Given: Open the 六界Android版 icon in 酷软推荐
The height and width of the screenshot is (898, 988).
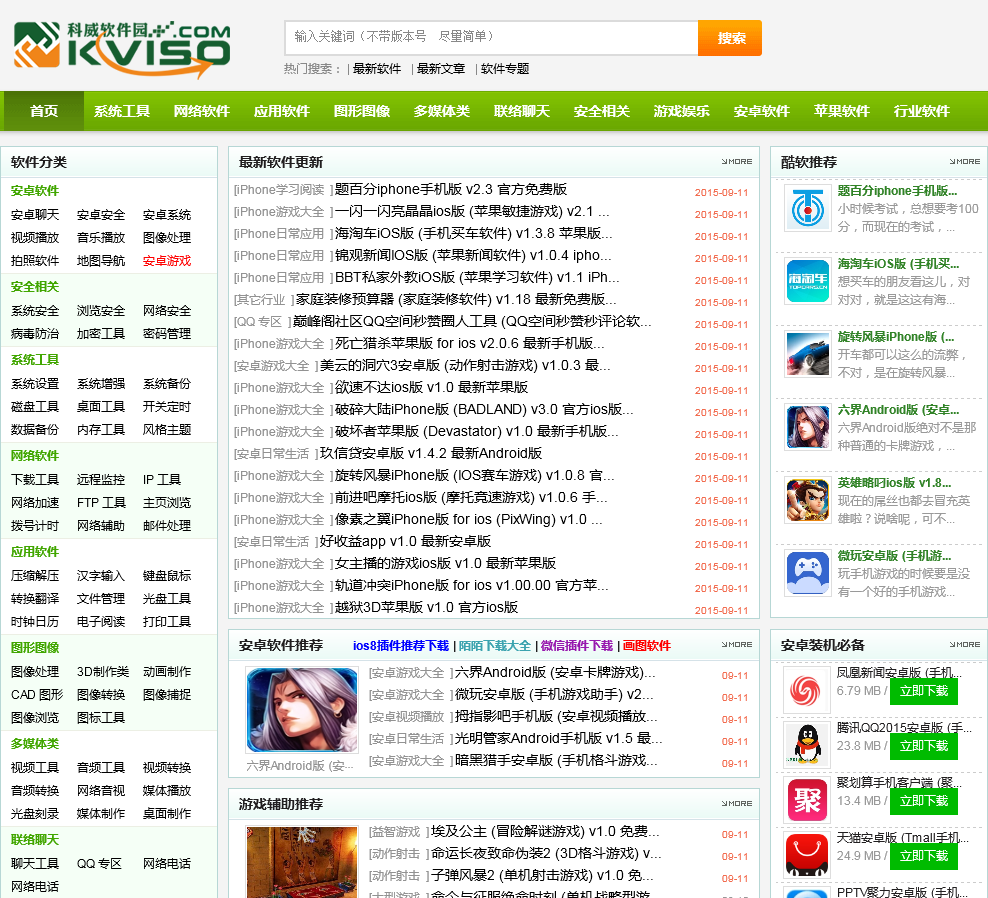Looking at the screenshot, I should (808, 427).
